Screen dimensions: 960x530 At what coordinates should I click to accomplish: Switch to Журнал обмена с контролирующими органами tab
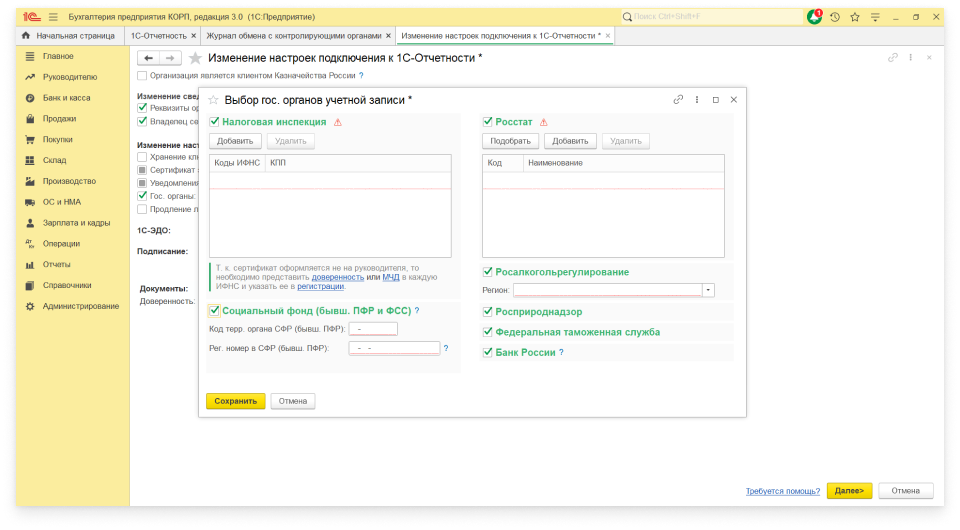click(293, 36)
